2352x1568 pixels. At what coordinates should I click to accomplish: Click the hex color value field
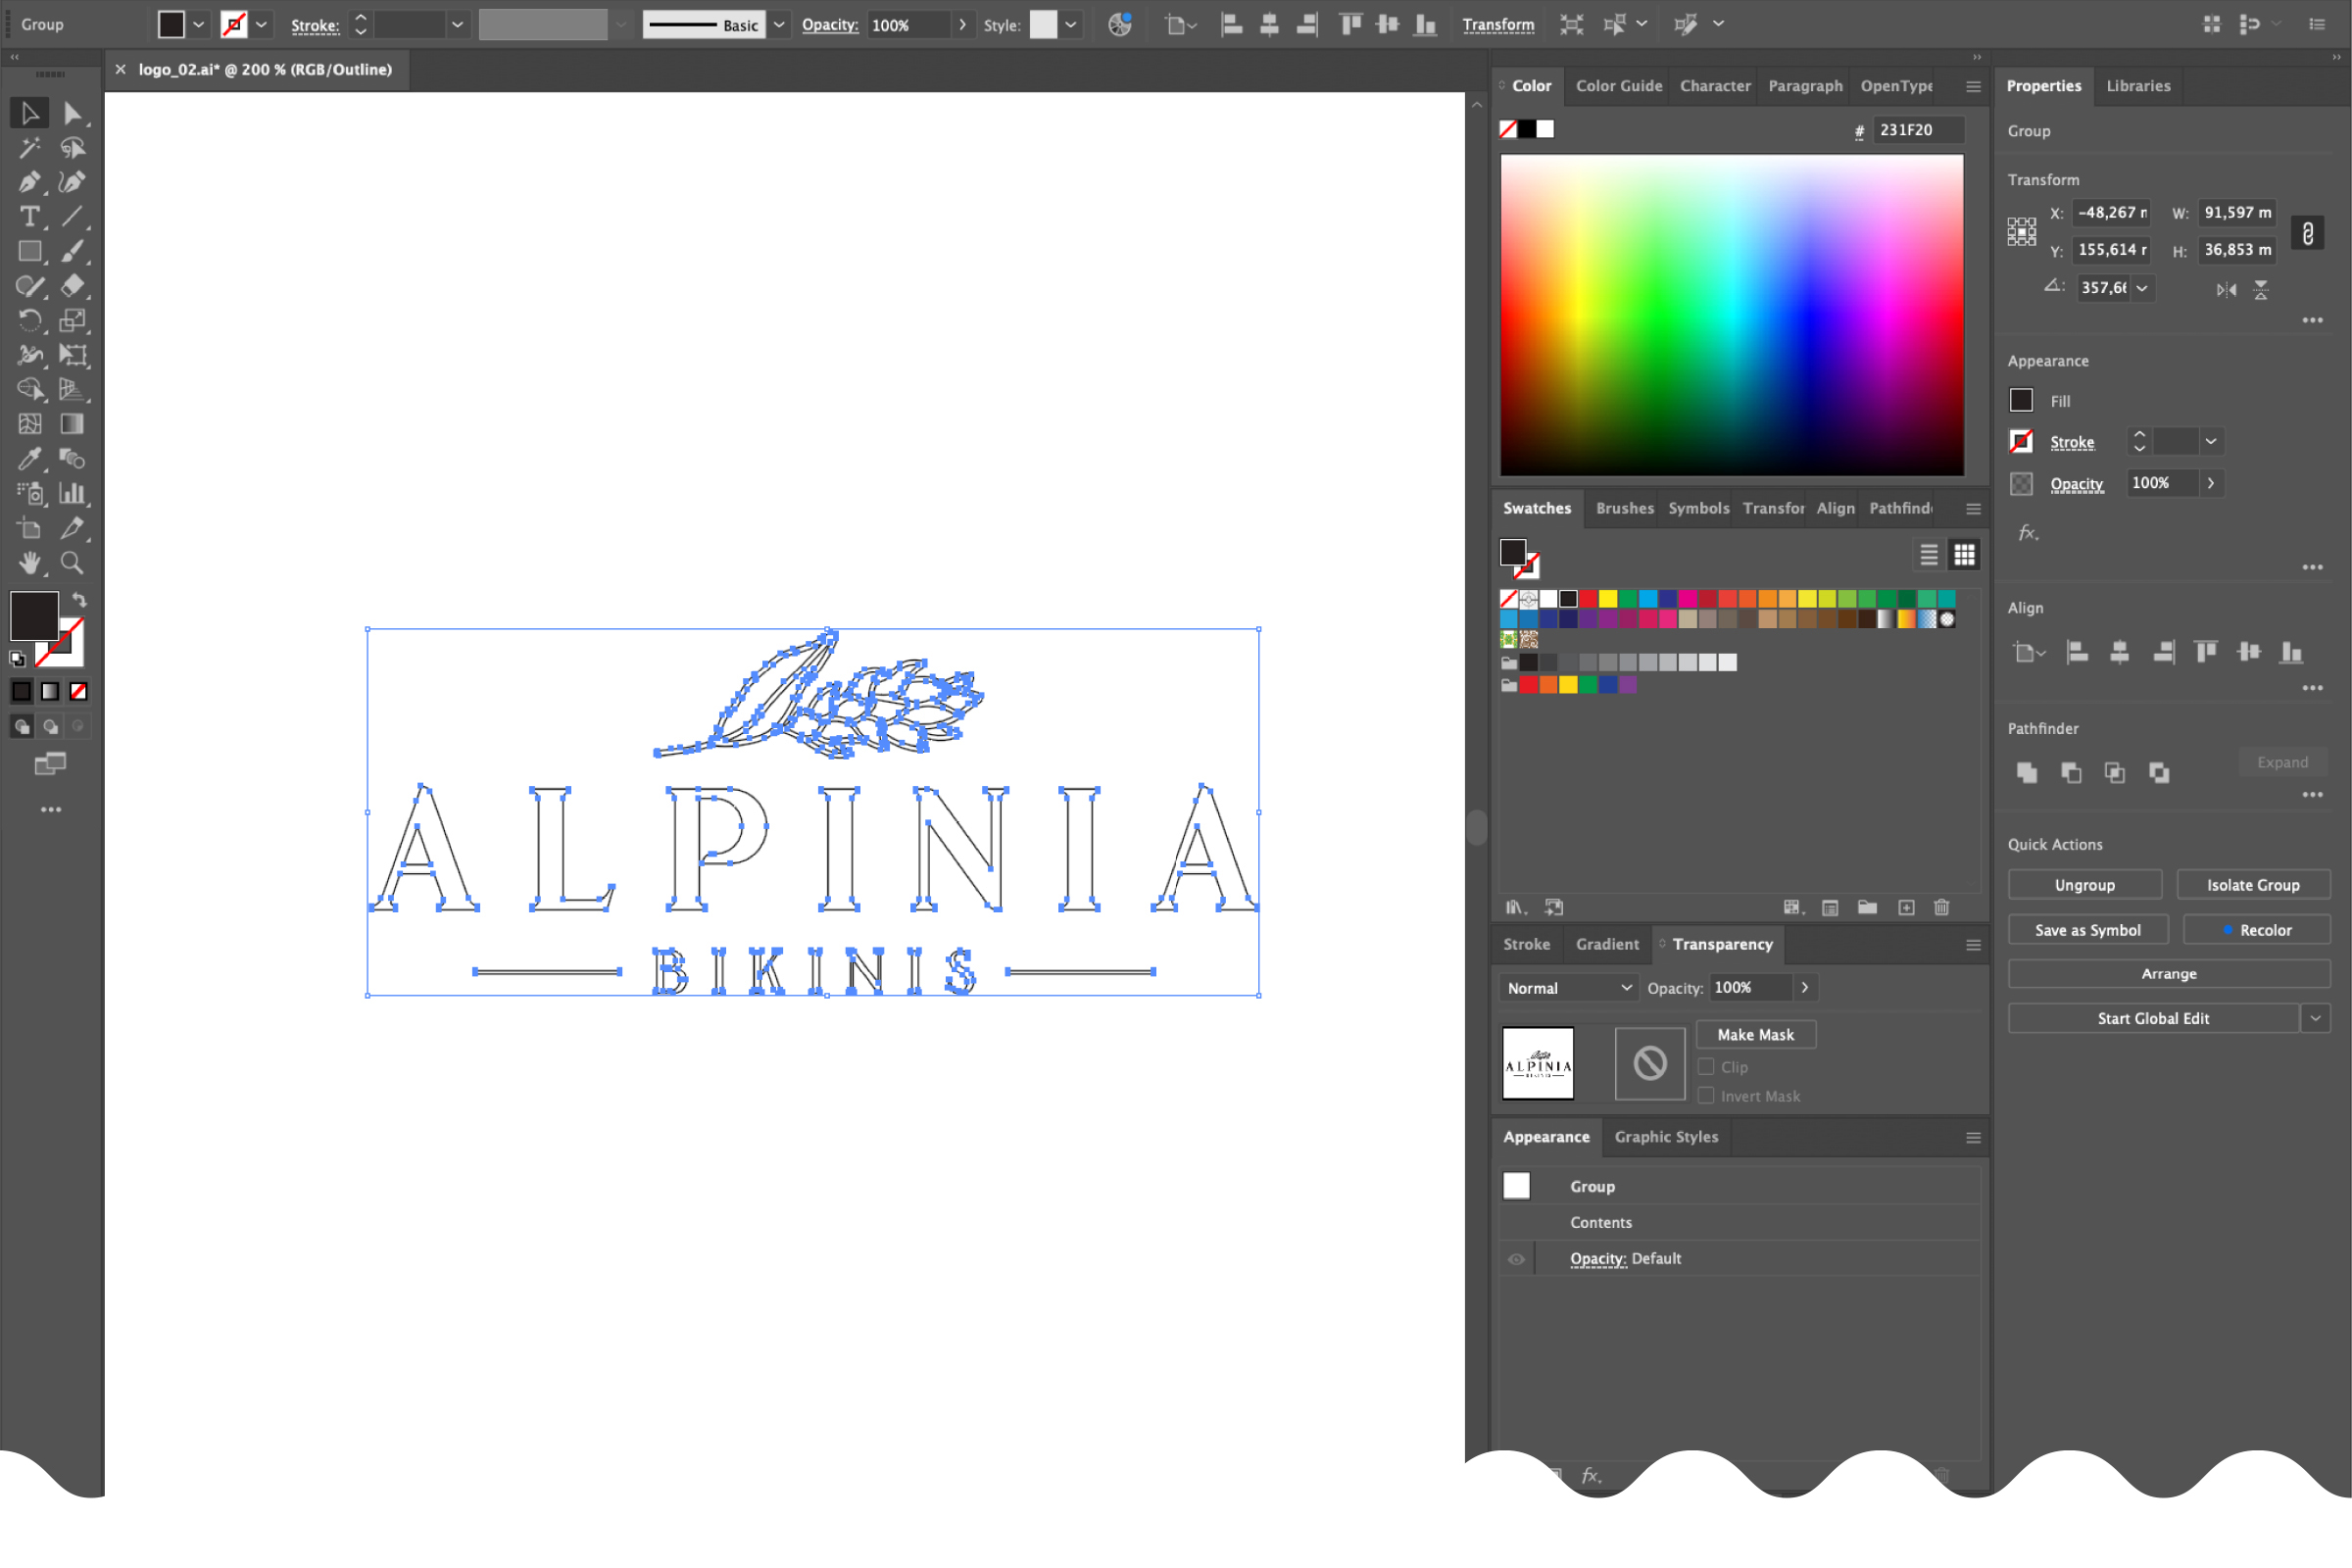pos(1917,130)
